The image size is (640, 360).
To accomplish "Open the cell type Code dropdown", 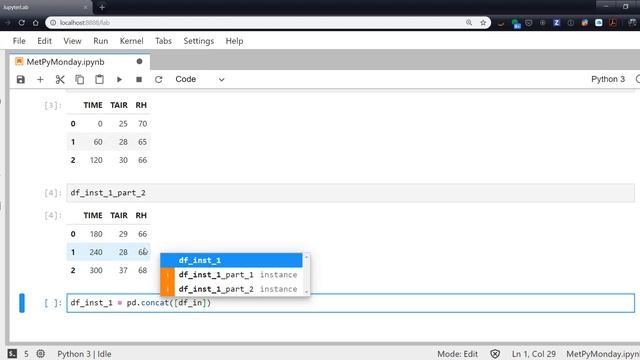I will pos(200,80).
